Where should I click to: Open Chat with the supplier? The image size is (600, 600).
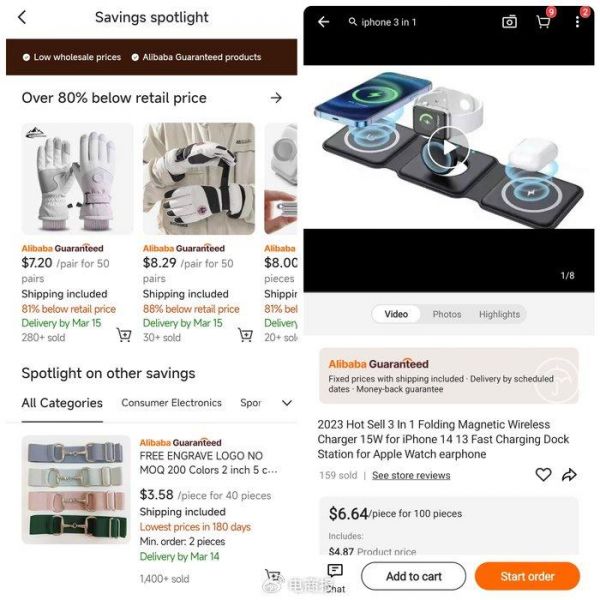tap(336, 578)
